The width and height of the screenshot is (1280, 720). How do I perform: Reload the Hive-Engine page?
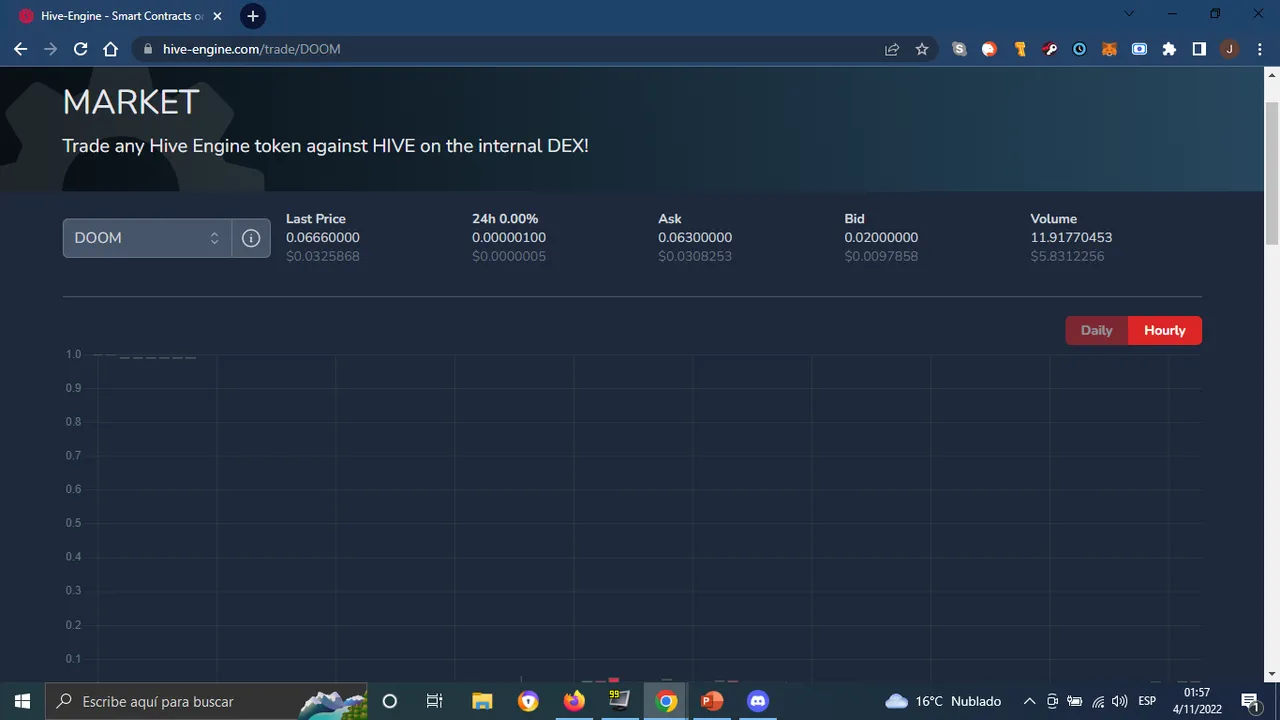tap(81, 49)
